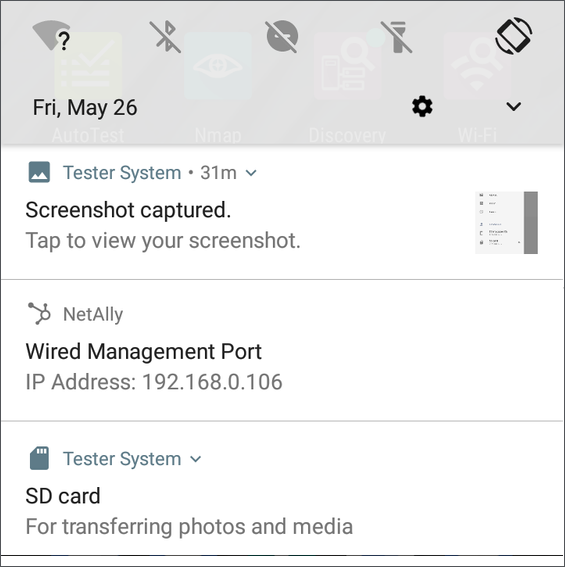Click the image icon beside Tester System
Screen dimensions: 565x567
(39, 172)
